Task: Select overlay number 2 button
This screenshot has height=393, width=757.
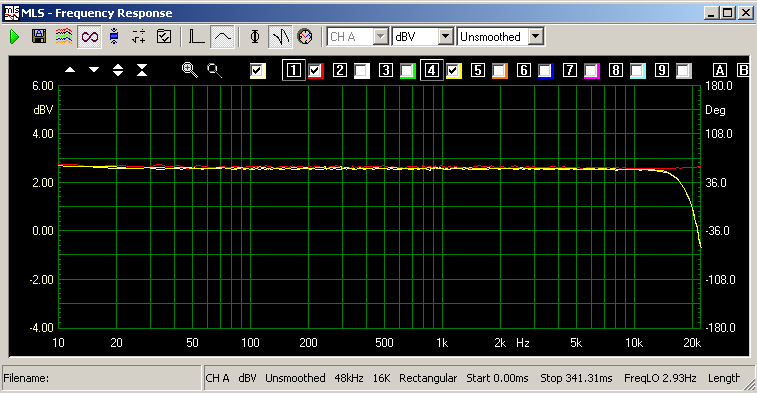Action: (x=340, y=70)
